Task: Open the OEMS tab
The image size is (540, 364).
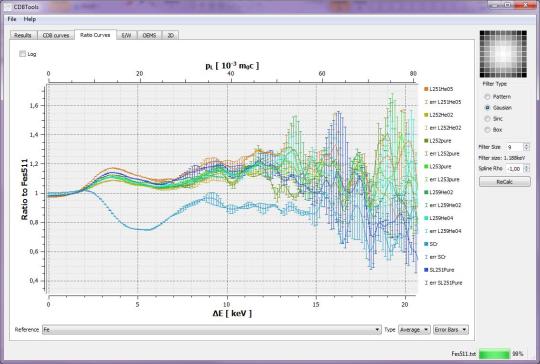Action: click(x=149, y=35)
